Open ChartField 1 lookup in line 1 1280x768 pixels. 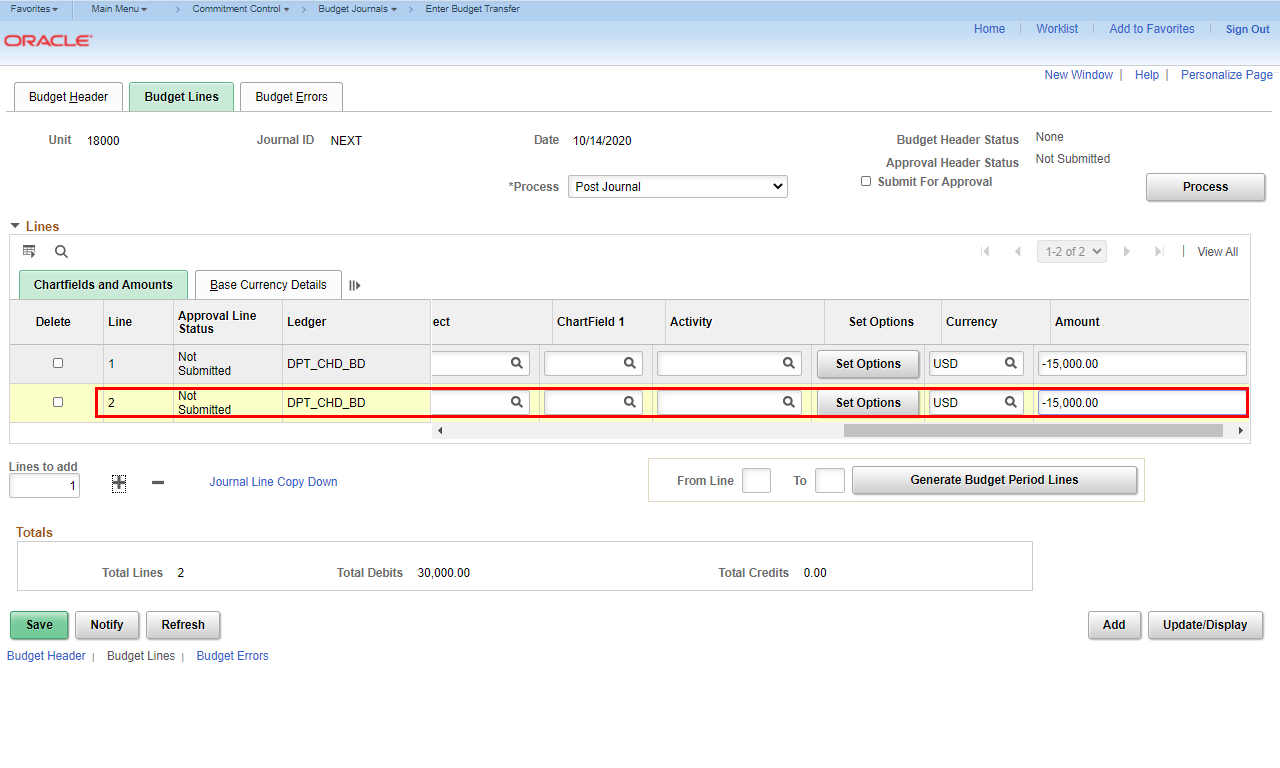[x=630, y=364]
